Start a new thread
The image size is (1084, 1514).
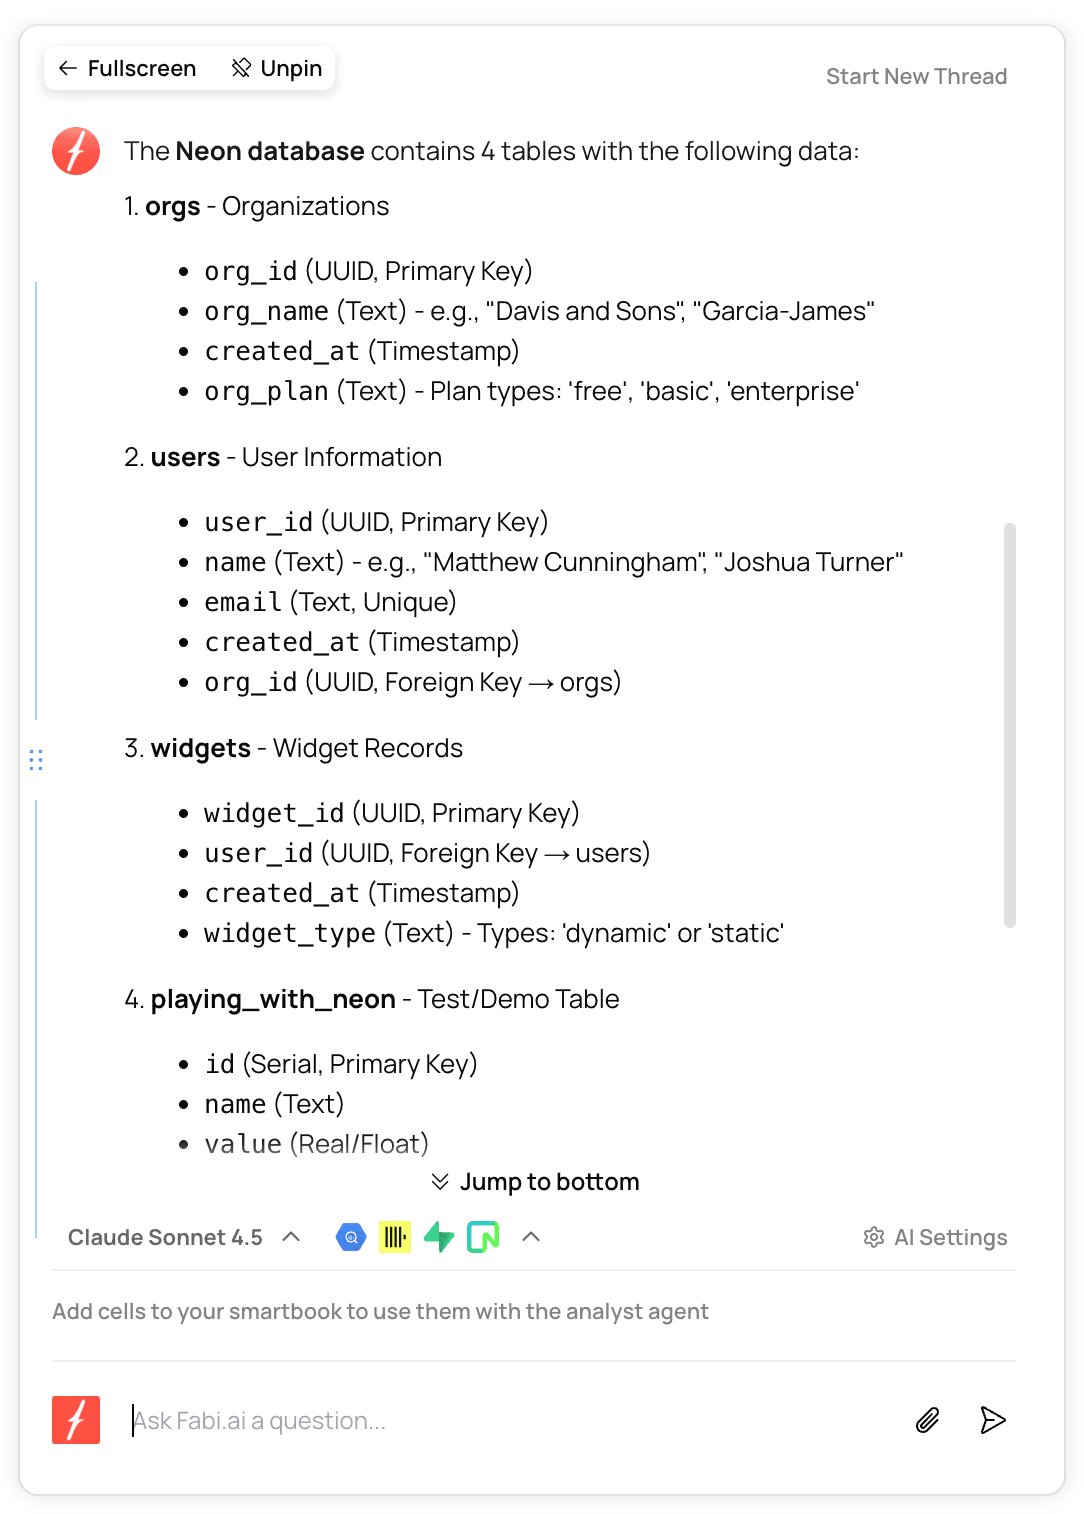tap(916, 76)
